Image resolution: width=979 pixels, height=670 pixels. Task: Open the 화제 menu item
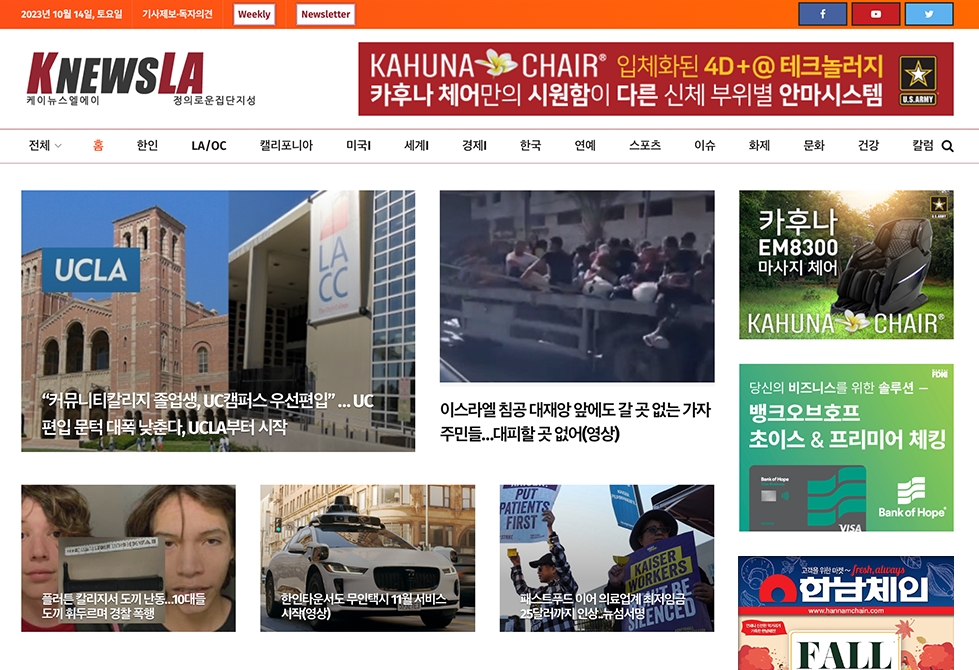click(x=759, y=145)
